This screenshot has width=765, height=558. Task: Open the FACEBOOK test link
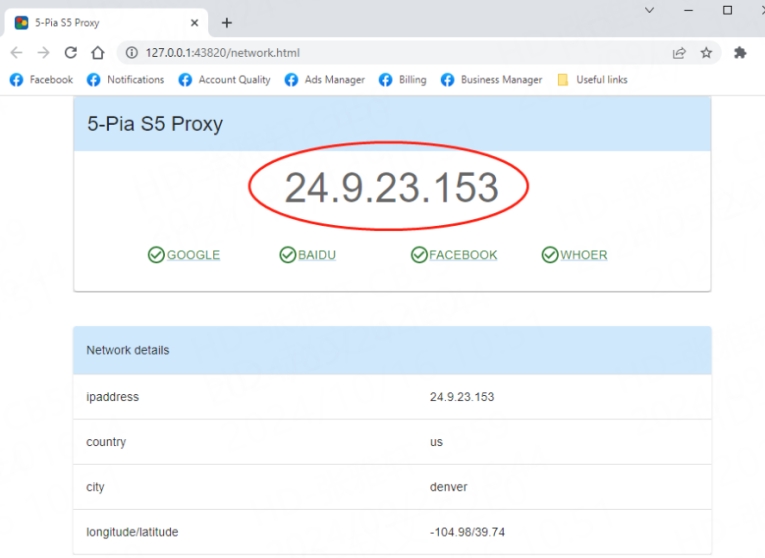pyautogui.click(x=463, y=255)
